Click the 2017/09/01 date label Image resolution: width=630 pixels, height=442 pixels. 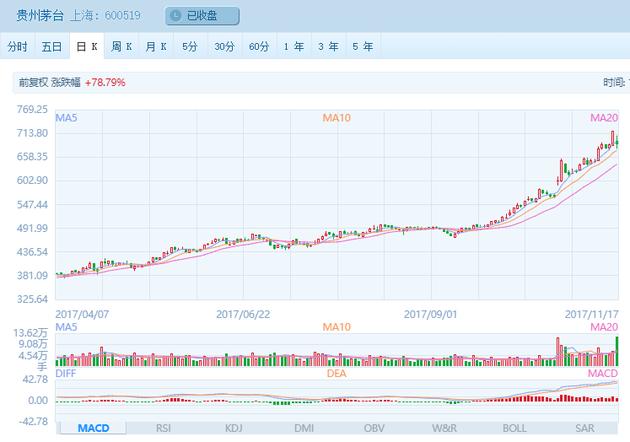coord(430,314)
